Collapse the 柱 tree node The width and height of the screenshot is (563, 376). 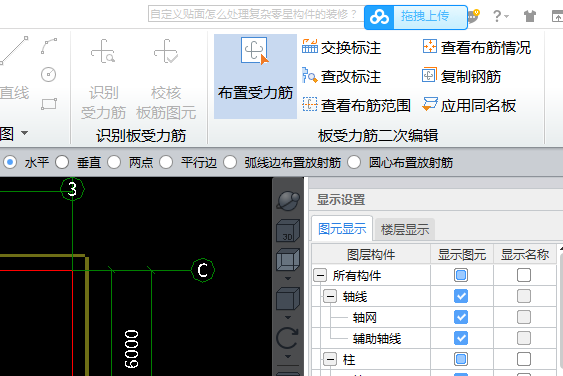click(x=330, y=359)
